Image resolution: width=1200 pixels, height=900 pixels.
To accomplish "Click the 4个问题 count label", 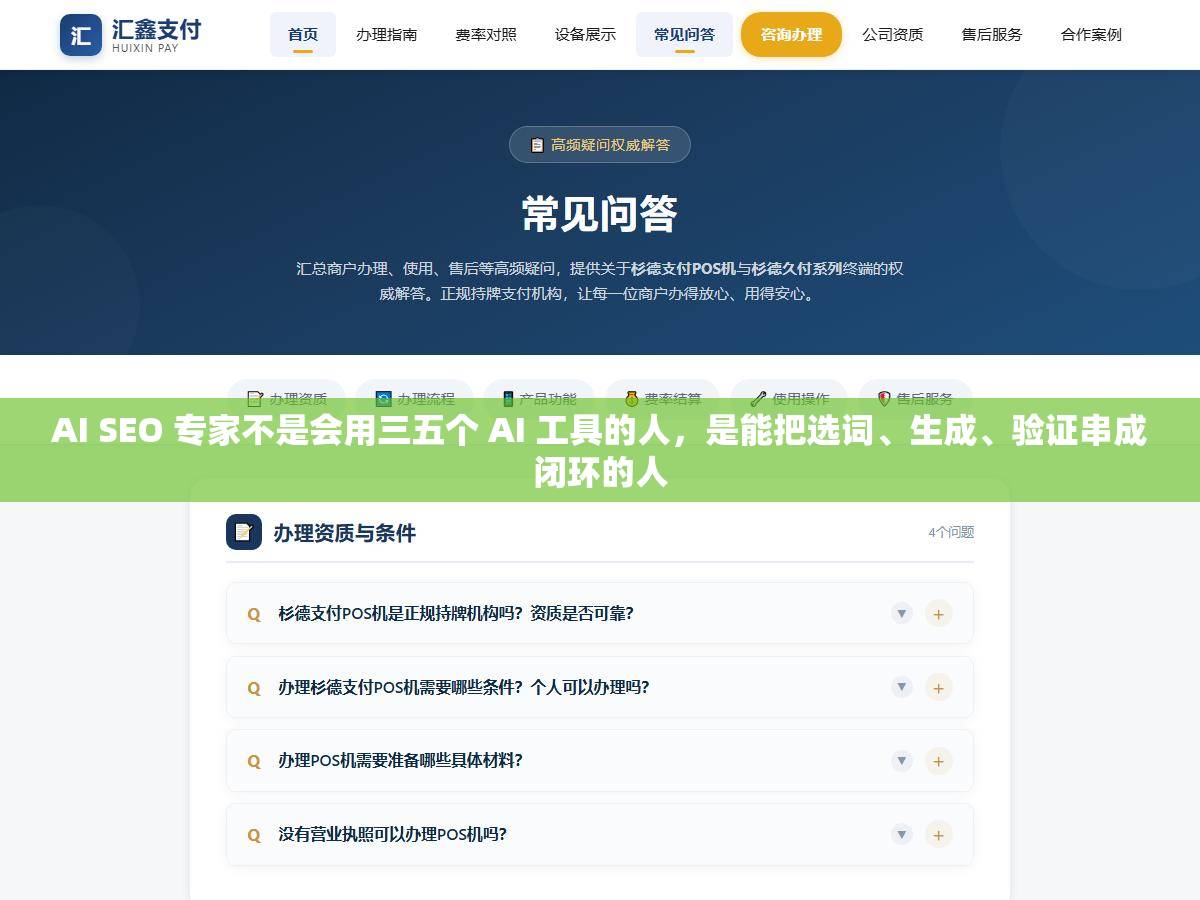I will click(951, 532).
